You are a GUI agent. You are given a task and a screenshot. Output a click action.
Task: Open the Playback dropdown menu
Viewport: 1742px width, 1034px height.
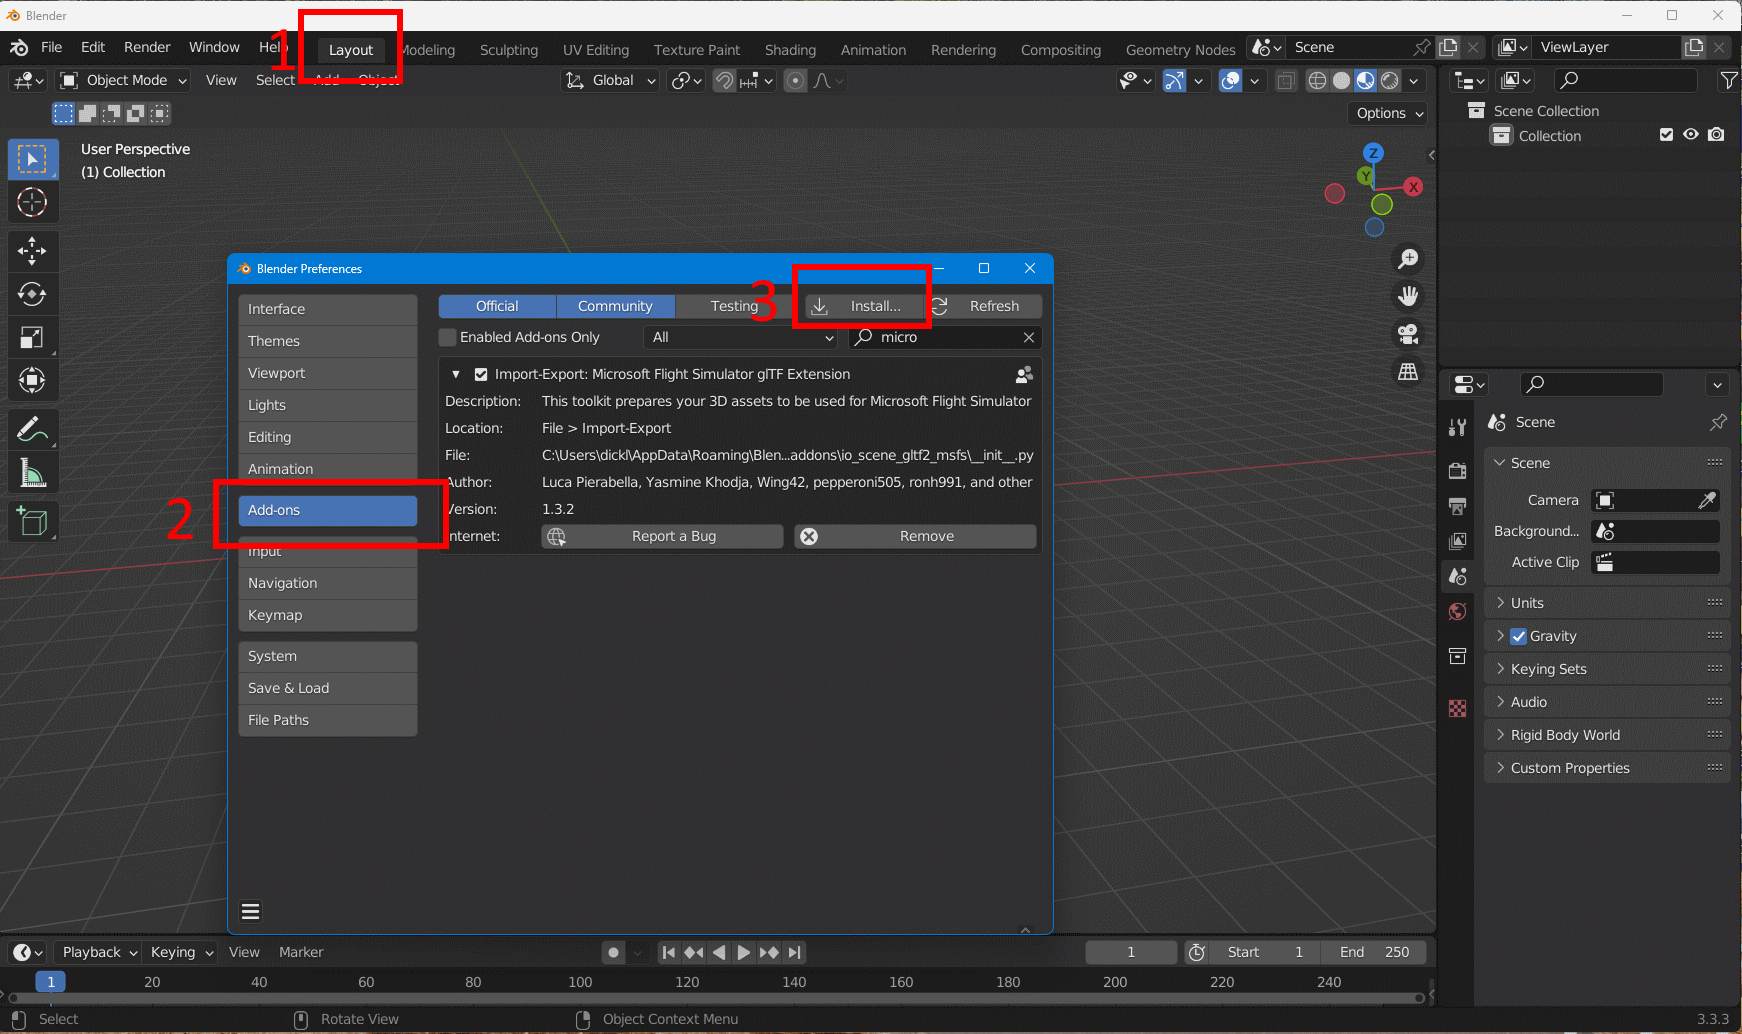pos(99,952)
